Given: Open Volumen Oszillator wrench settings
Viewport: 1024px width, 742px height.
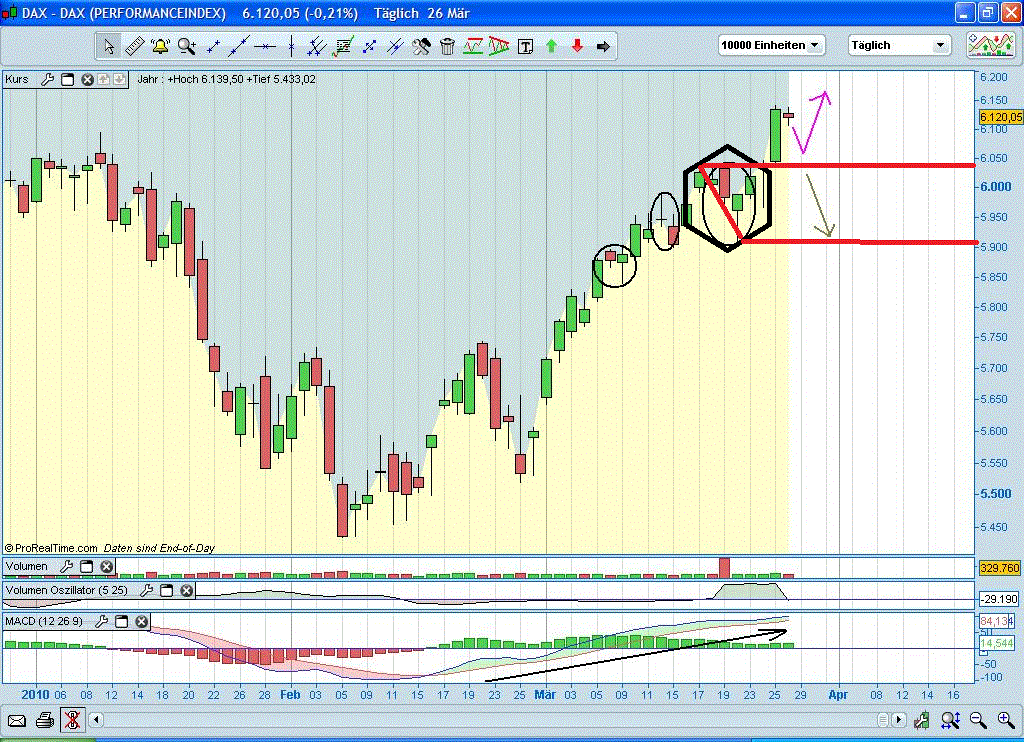Looking at the screenshot, I should [147, 590].
